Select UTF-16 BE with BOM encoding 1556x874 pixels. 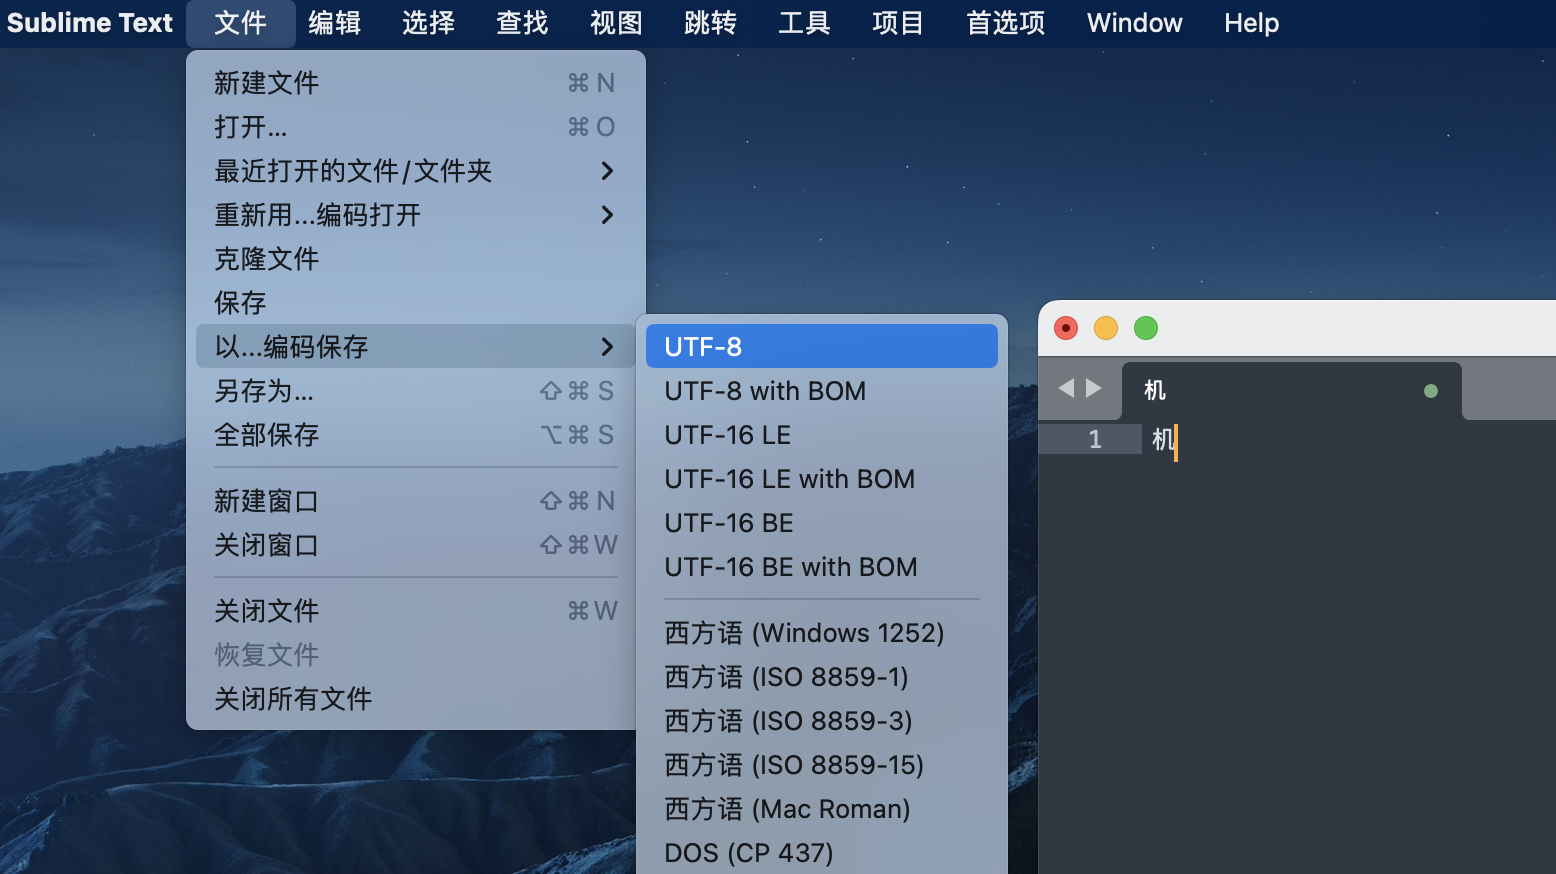822,567
